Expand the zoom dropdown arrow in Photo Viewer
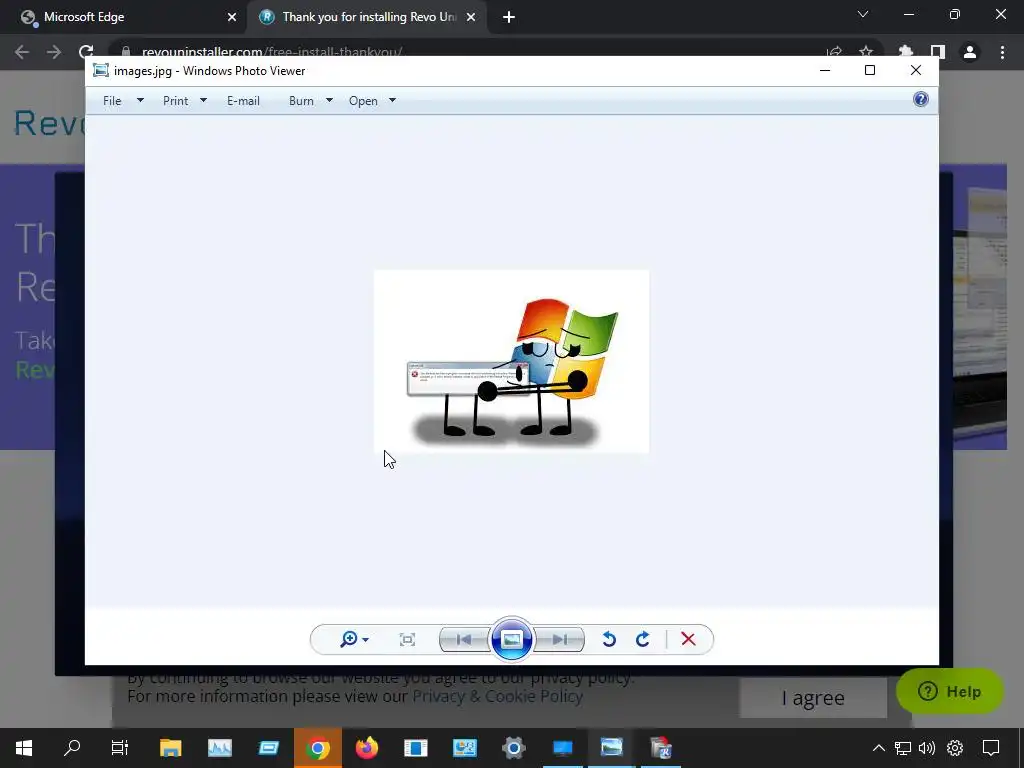The width and height of the screenshot is (1024, 768). click(x=366, y=640)
